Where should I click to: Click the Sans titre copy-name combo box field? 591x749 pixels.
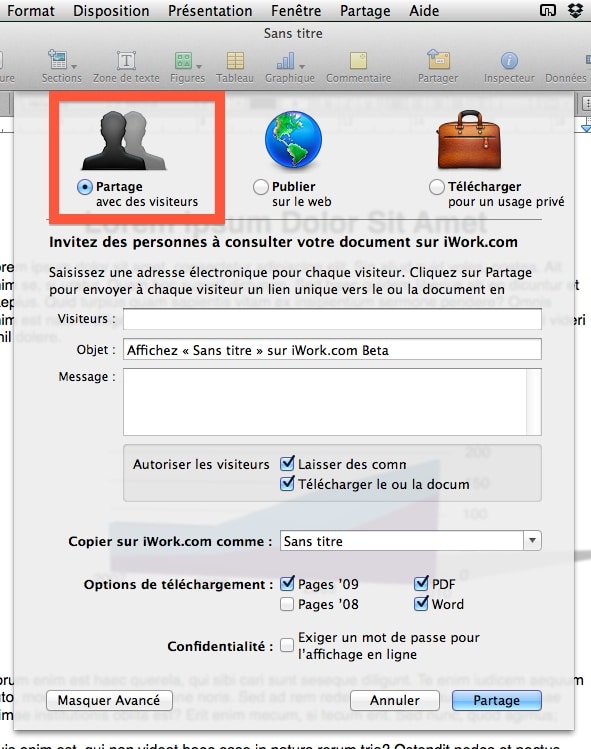point(402,541)
